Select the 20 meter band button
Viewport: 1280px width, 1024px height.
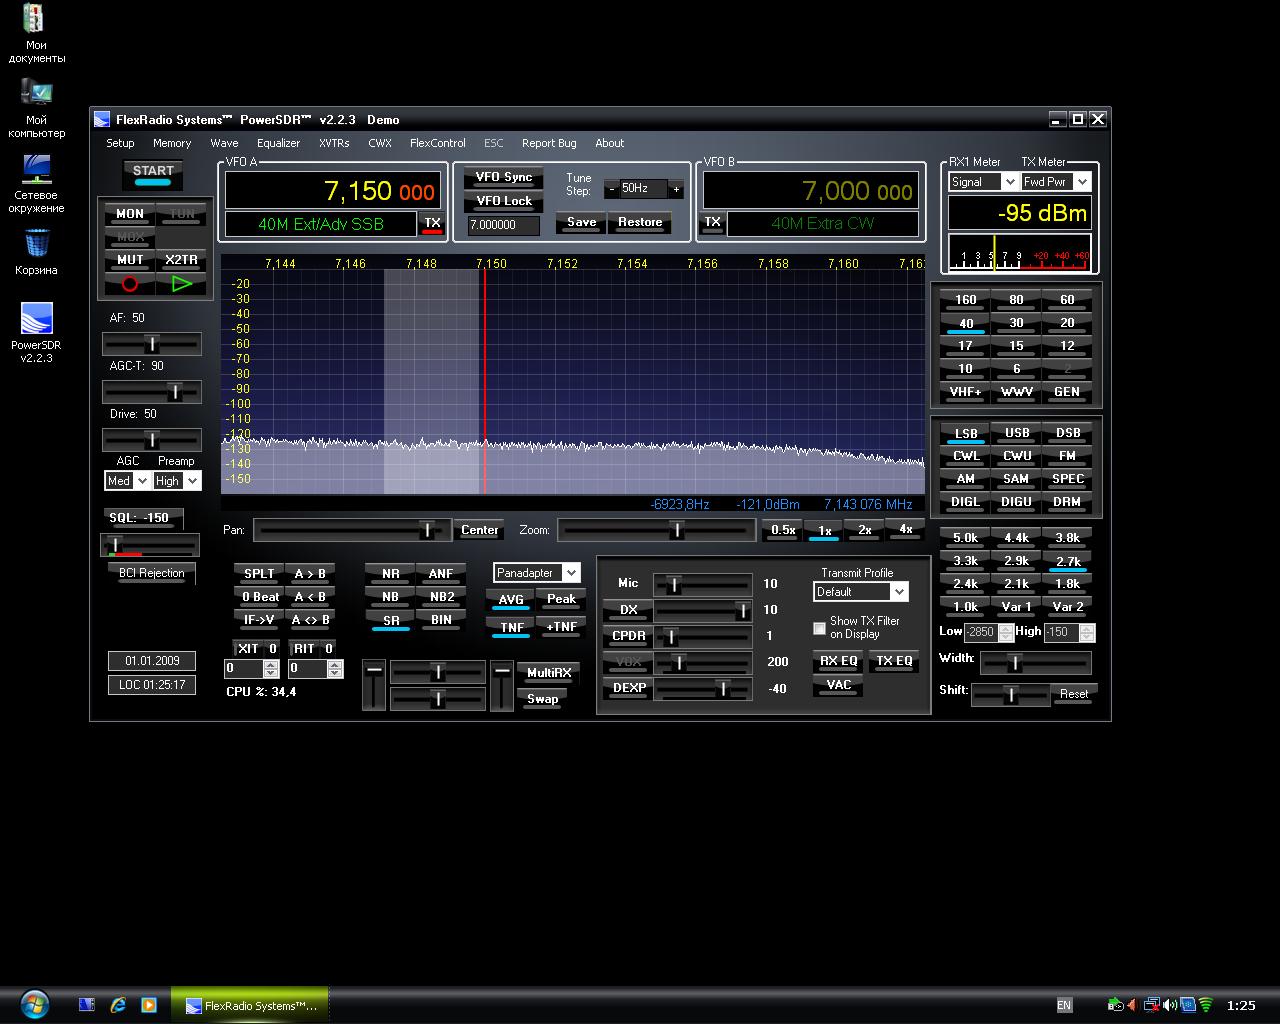(x=1067, y=323)
